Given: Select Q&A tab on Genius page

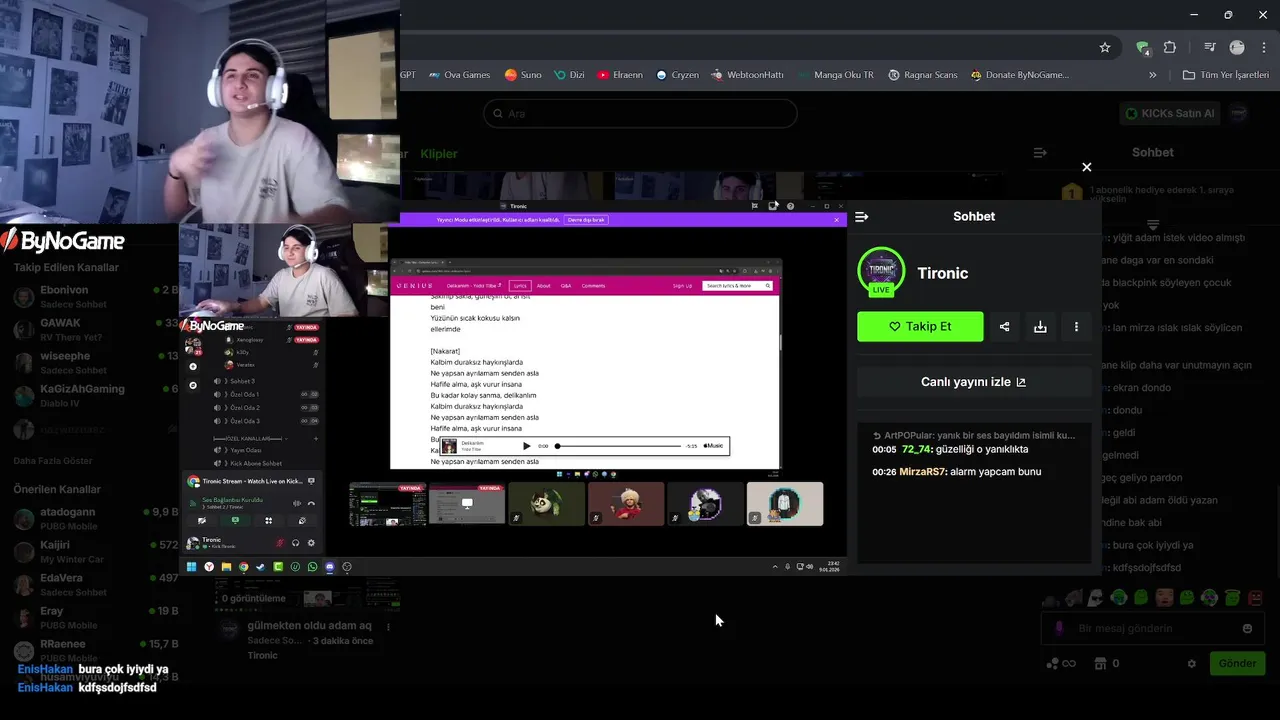Looking at the screenshot, I should [566, 286].
